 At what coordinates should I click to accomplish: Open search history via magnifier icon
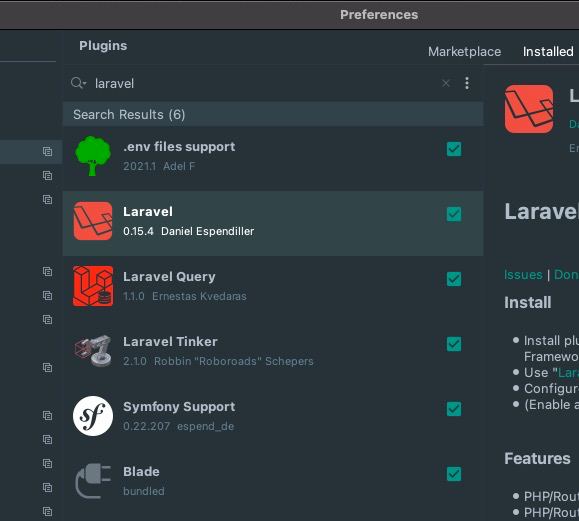coord(78,83)
